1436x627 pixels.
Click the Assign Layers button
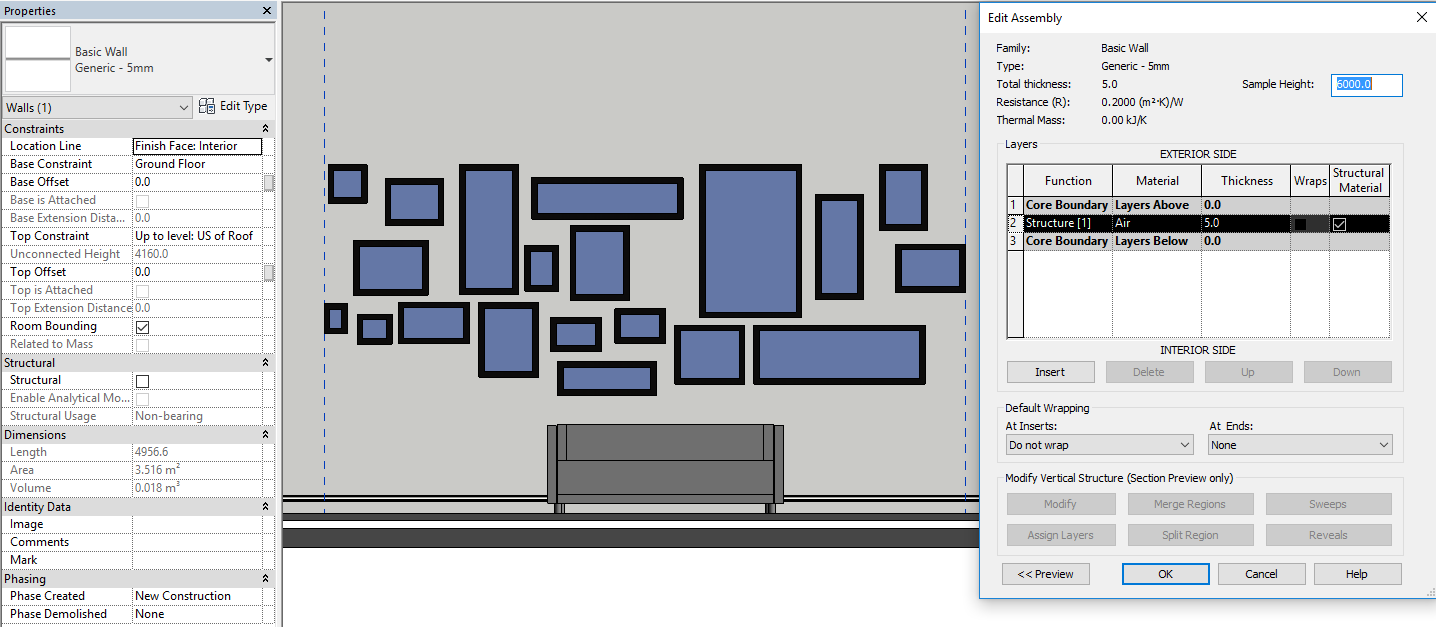coord(1060,534)
